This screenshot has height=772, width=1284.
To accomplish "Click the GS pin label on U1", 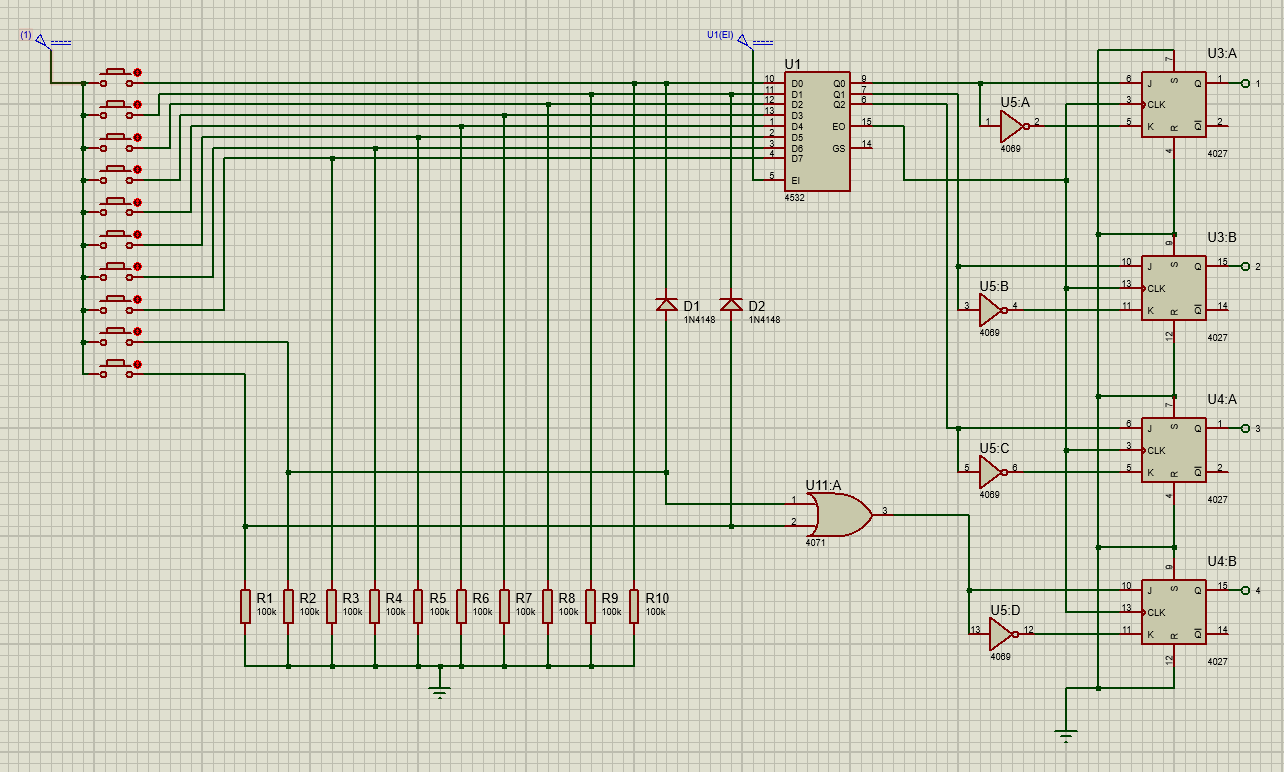I will tap(838, 148).
